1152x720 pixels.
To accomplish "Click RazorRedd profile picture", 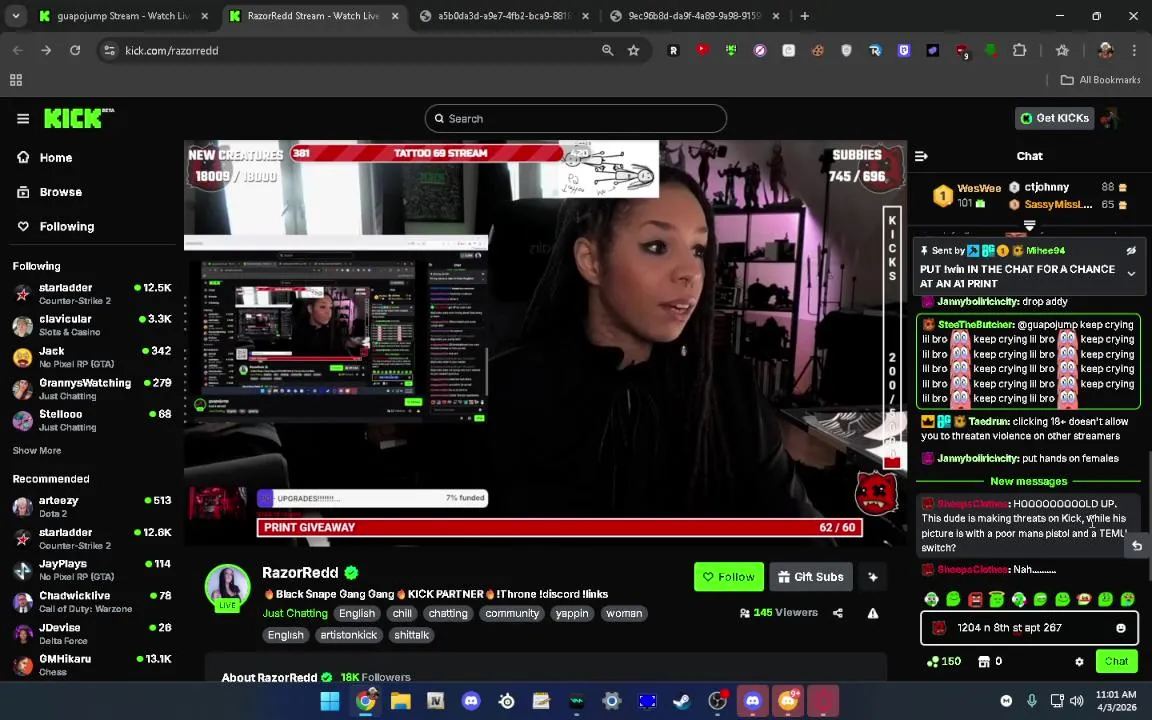I will tap(227, 587).
